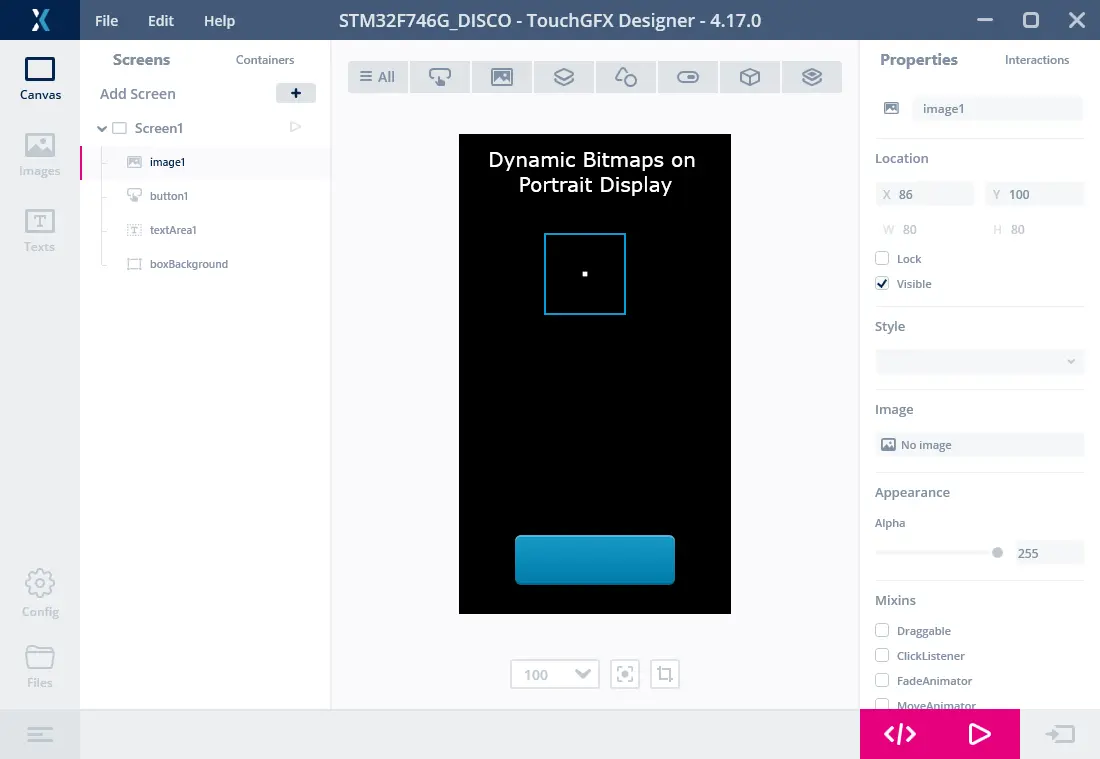Switch to the Interactions tab
Screen dimensions: 1100x759
1036,60
